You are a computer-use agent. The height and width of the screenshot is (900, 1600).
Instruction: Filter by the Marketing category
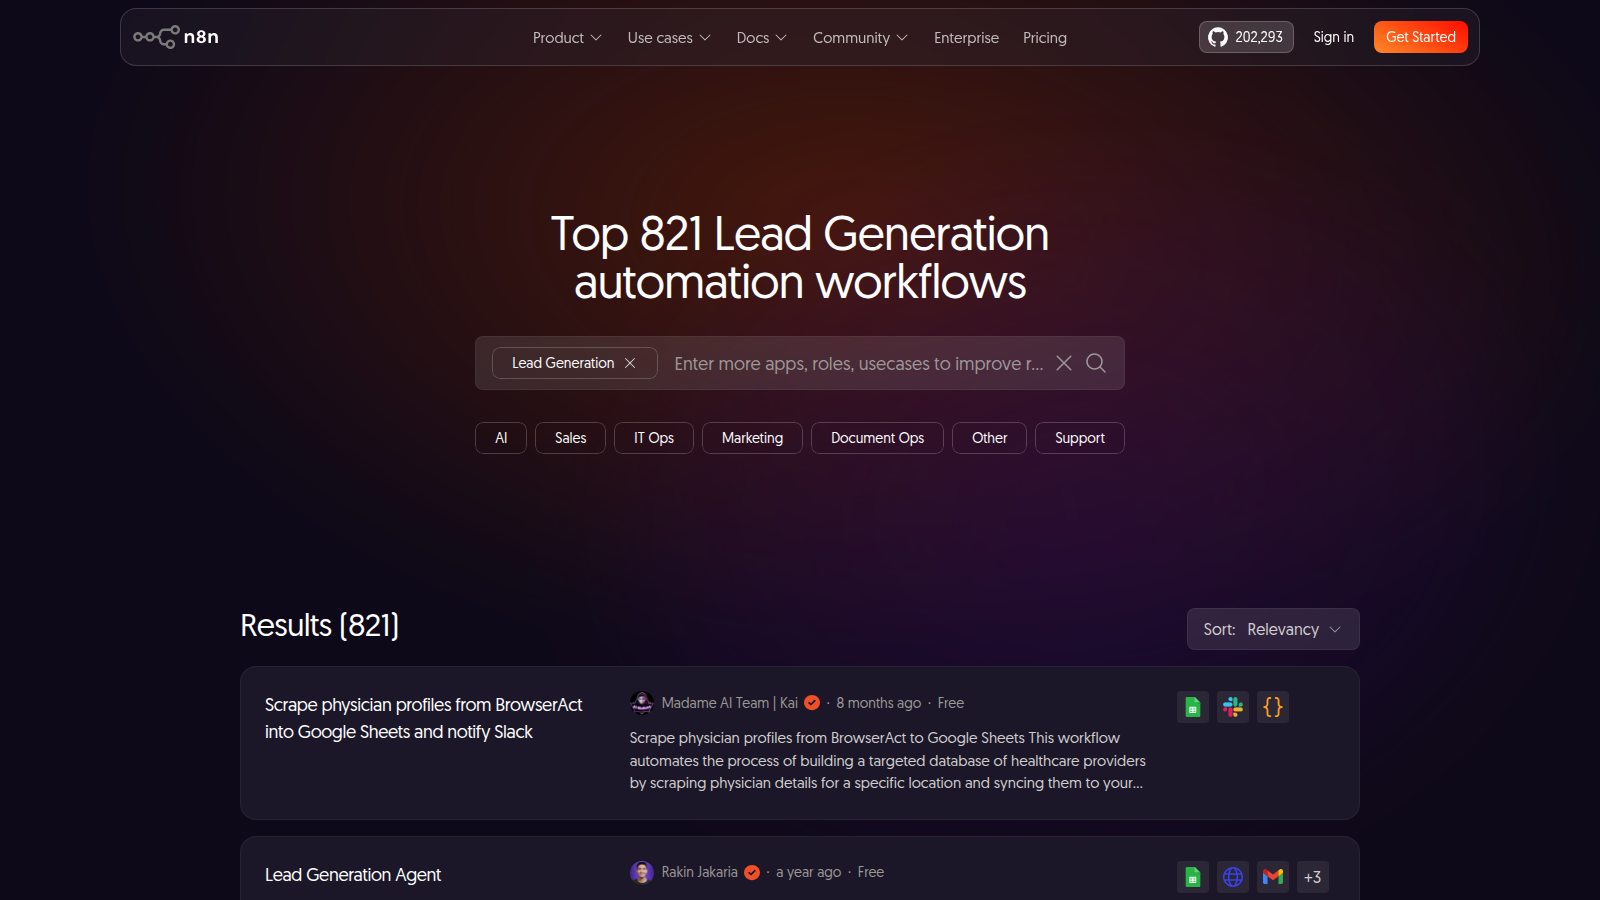tap(752, 438)
